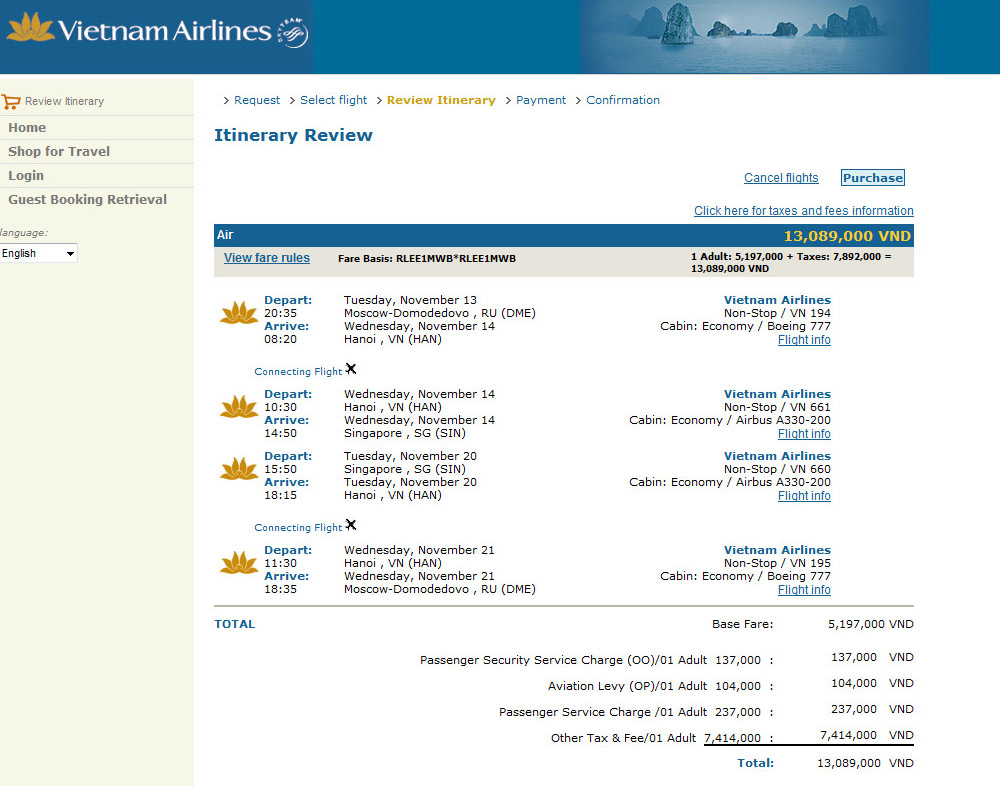The height and width of the screenshot is (786, 1000).
Task: Click the 1 Adult fare breakdown text
Action: pyautogui.click(x=791, y=262)
